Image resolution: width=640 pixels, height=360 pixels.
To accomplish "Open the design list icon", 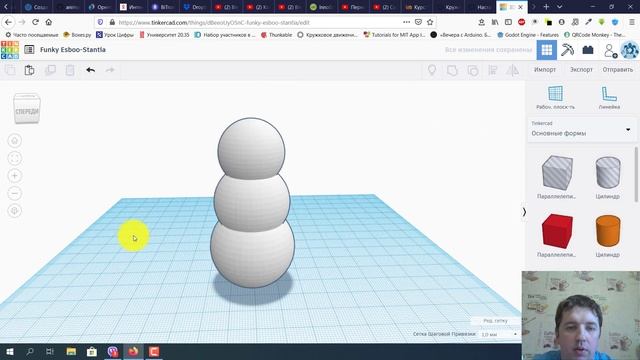I will tap(29, 50).
